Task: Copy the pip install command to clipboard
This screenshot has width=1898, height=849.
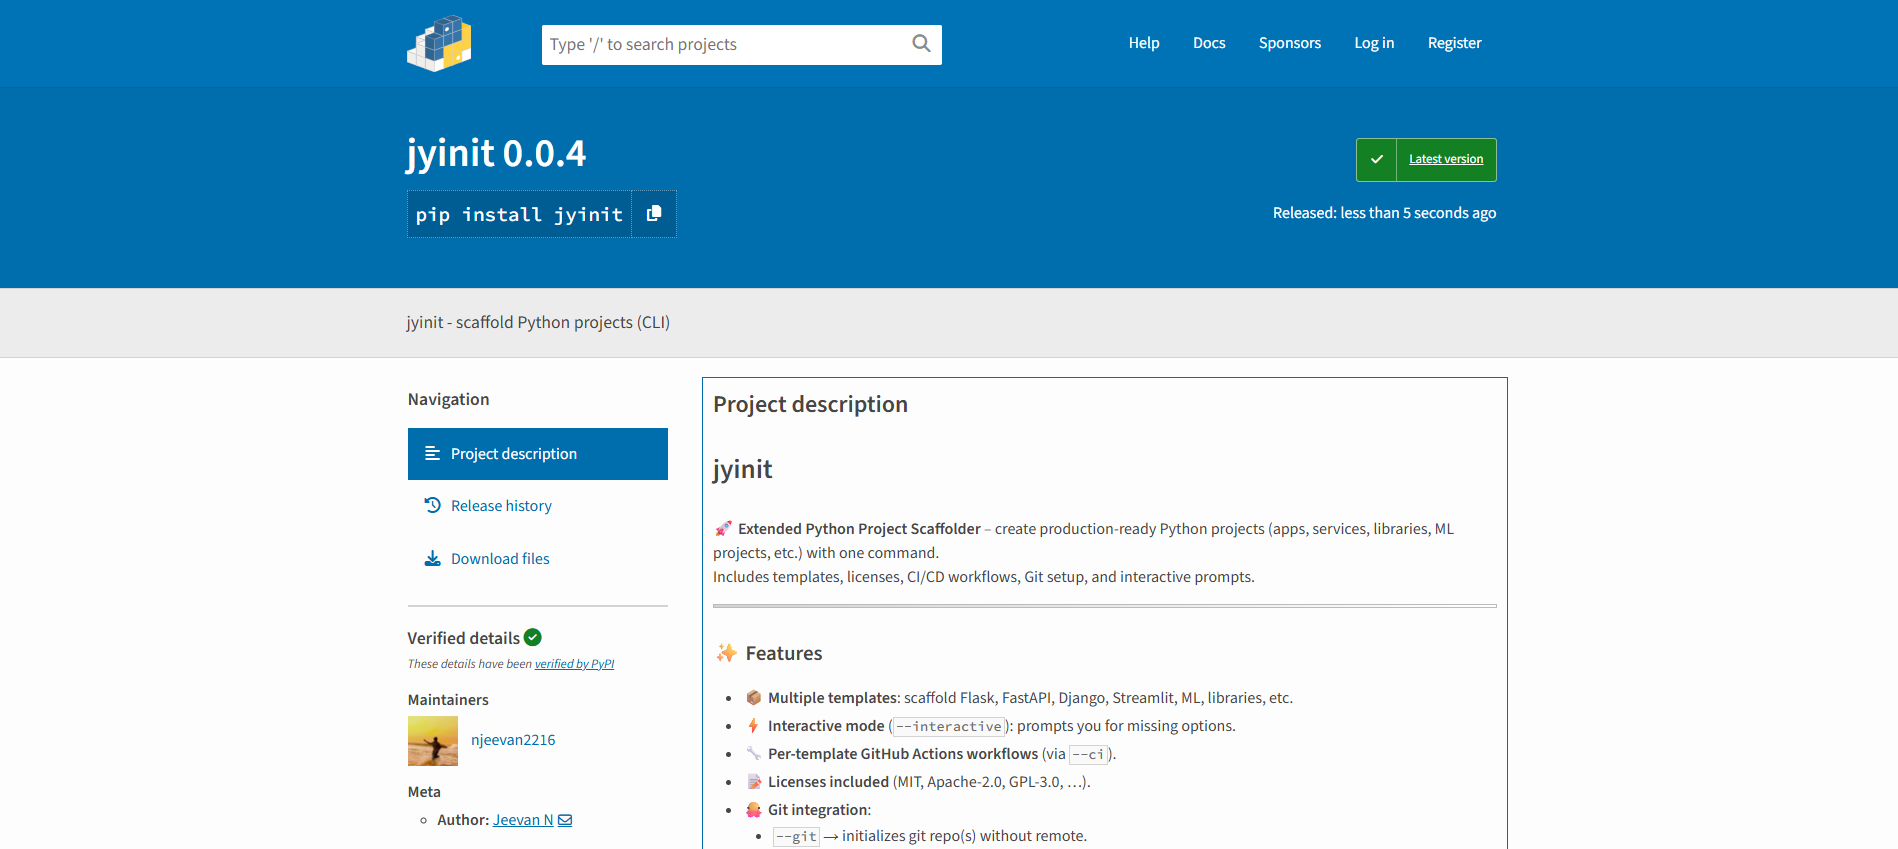Action: [x=654, y=214]
